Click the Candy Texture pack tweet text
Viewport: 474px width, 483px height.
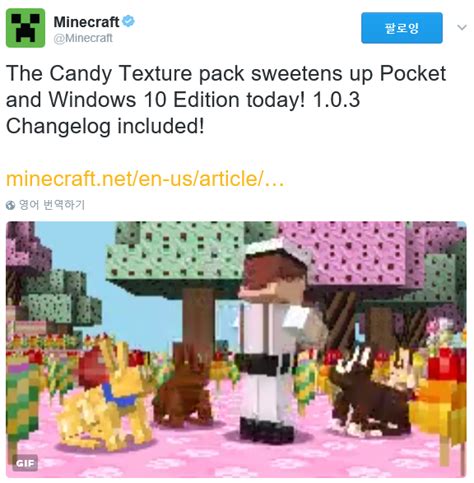tap(226, 100)
